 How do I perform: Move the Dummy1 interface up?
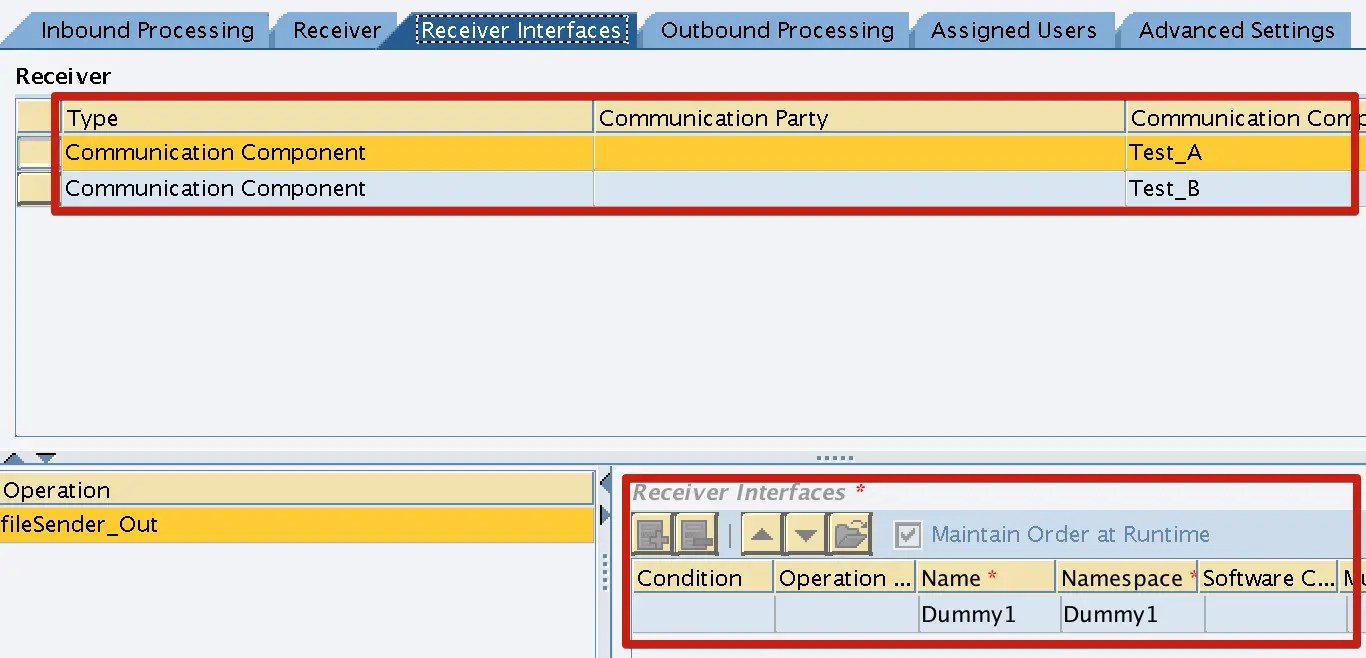tap(761, 534)
